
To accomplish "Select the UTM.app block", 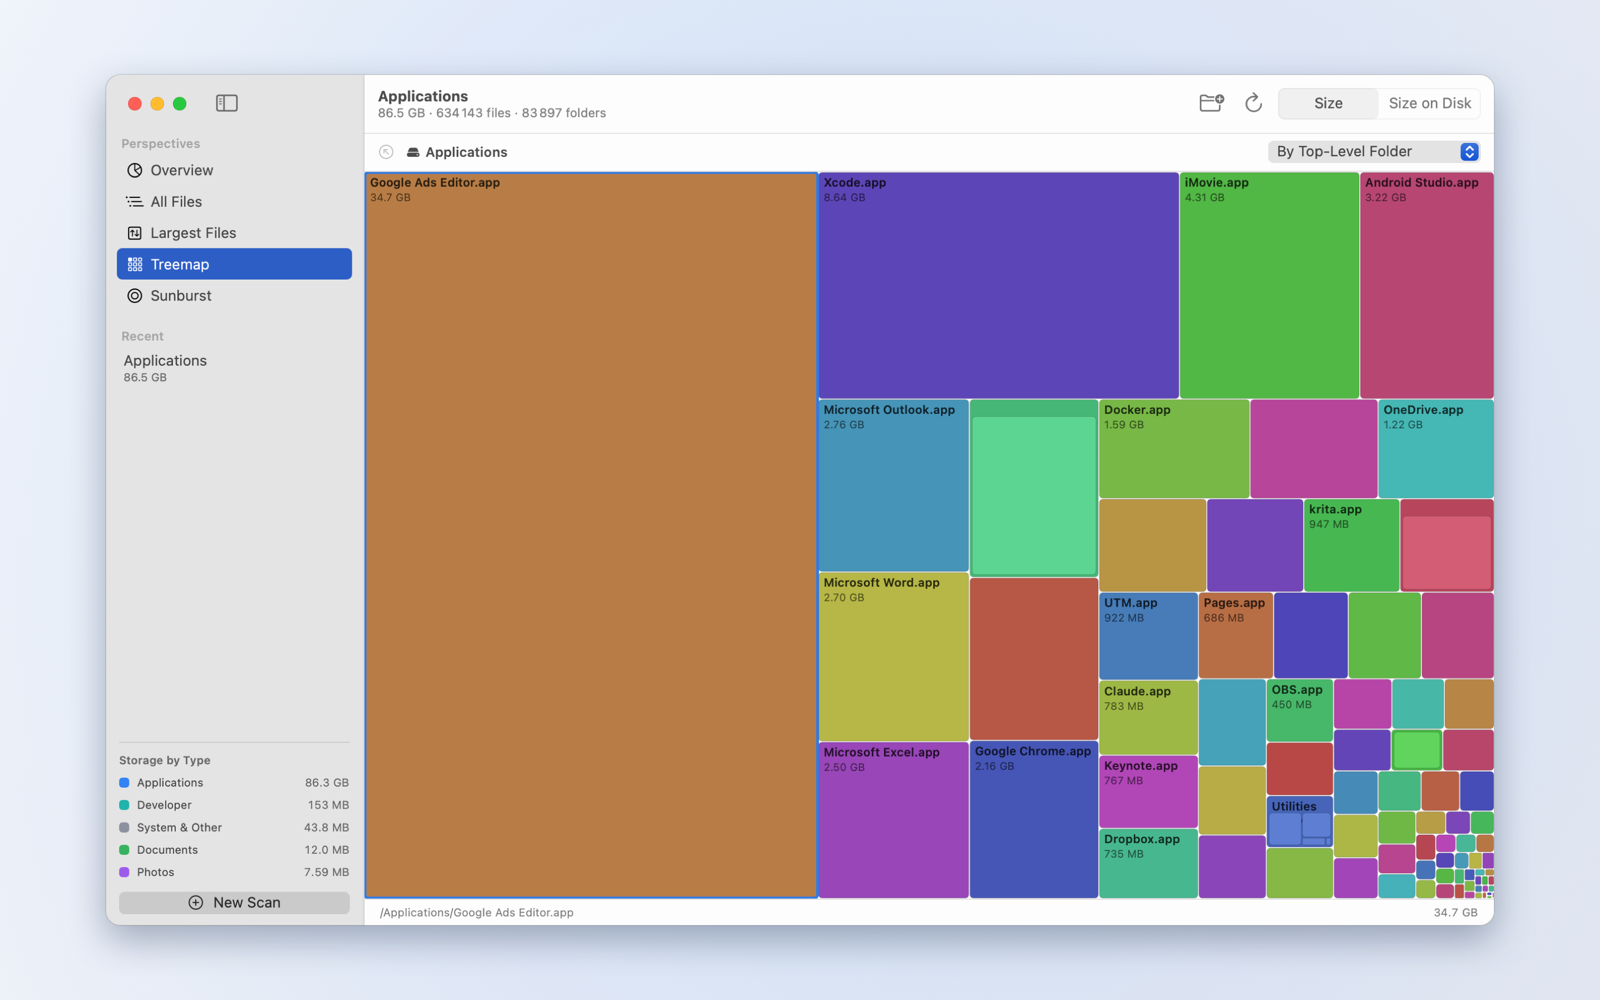I will [x=1148, y=636].
